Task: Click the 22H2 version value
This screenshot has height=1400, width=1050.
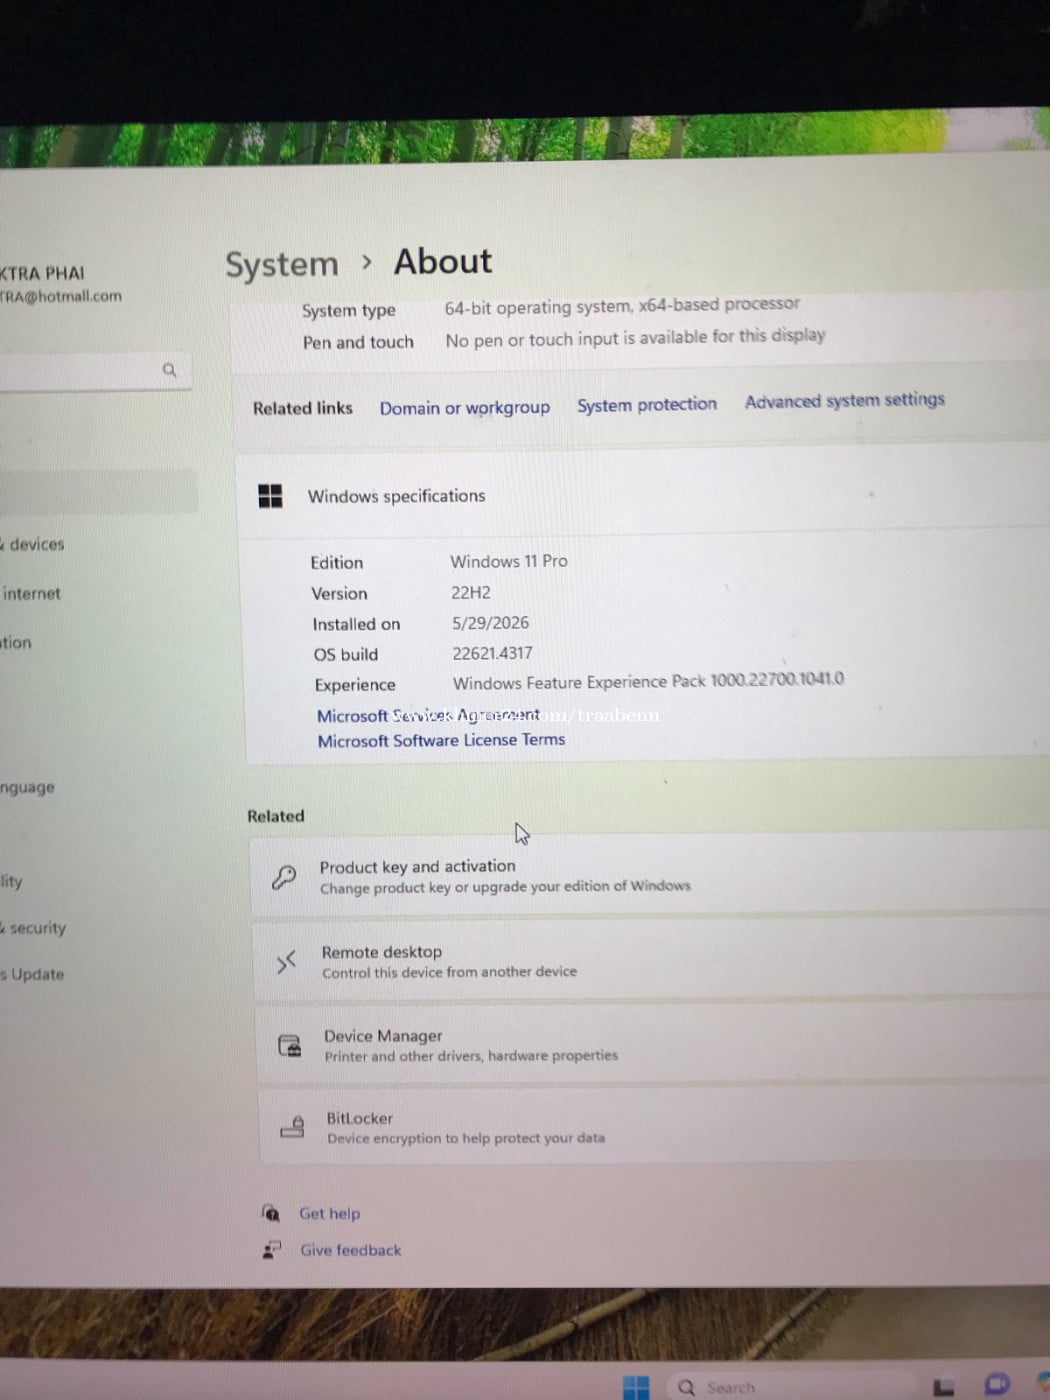Action: coord(471,592)
